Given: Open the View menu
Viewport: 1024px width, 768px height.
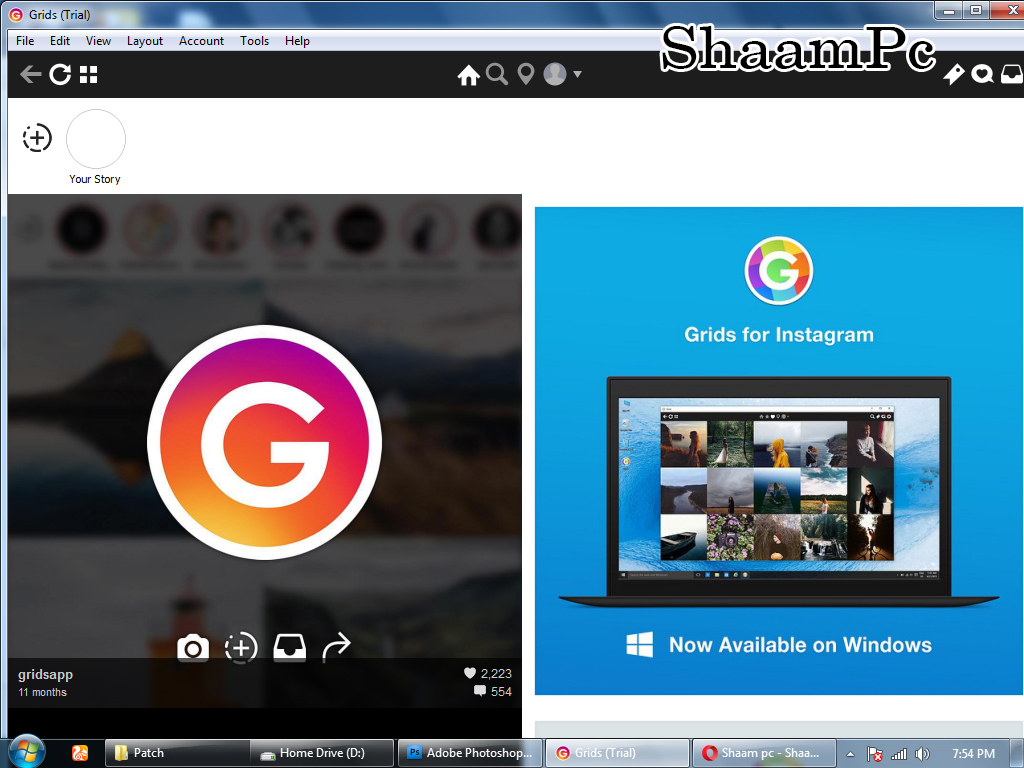Looking at the screenshot, I should (98, 40).
